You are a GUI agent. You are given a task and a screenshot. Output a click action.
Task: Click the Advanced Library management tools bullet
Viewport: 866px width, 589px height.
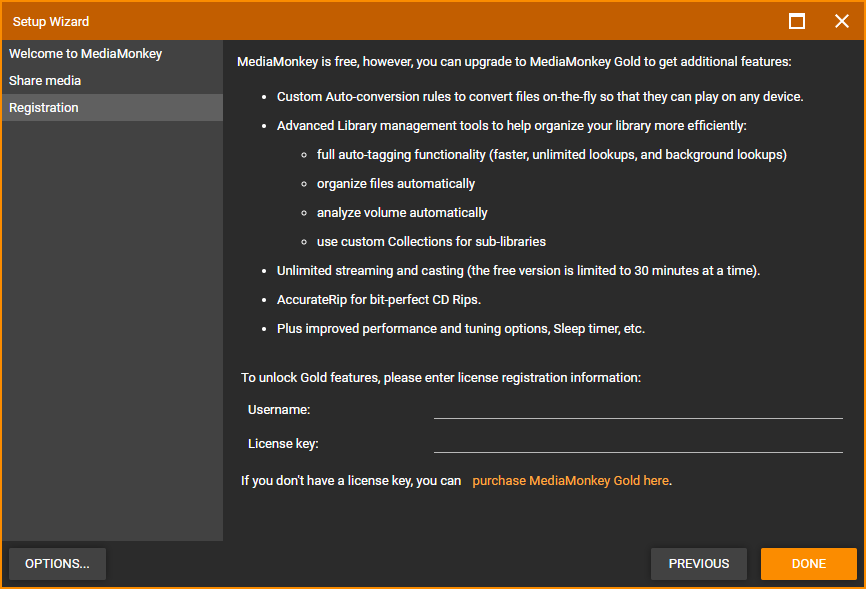511,125
